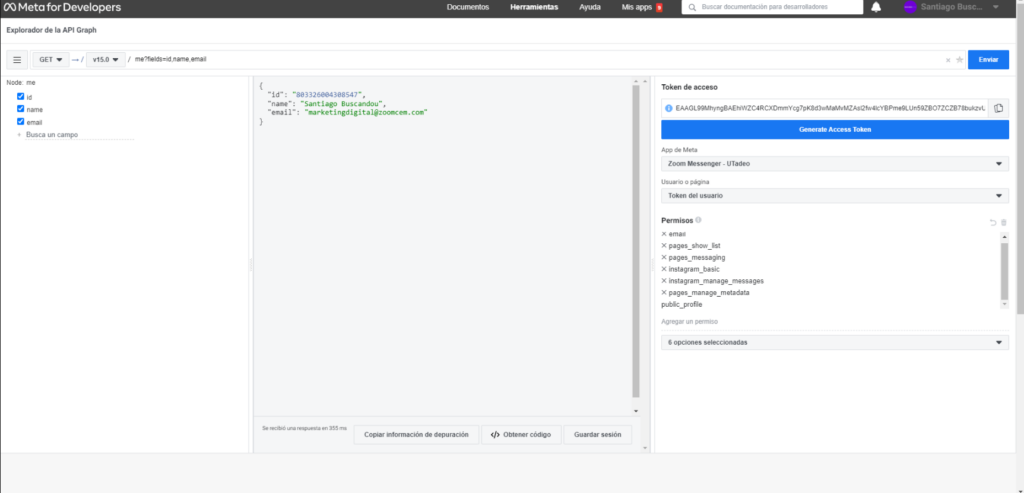Clear the query with the X icon
This screenshot has height=493, width=1024.
pos(948,60)
